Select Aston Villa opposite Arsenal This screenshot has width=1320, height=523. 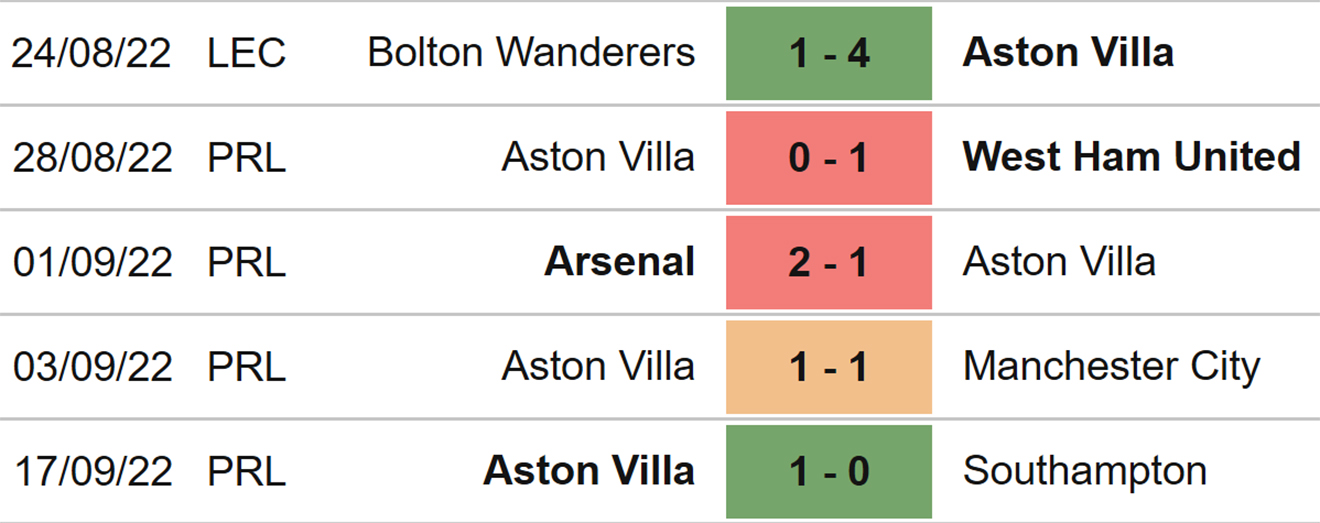1059,262
